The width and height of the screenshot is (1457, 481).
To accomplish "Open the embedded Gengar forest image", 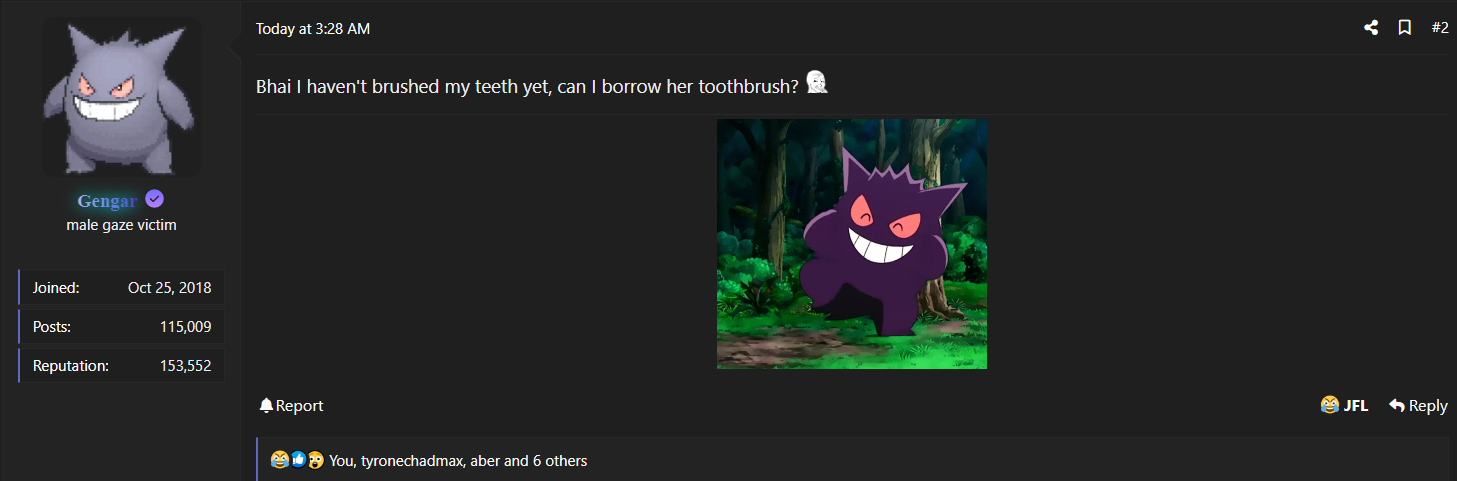I will [x=852, y=244].
